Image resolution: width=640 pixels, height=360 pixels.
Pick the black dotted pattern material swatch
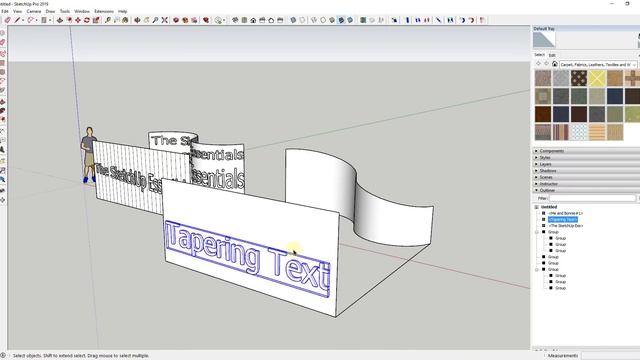[x=579, y=78]
